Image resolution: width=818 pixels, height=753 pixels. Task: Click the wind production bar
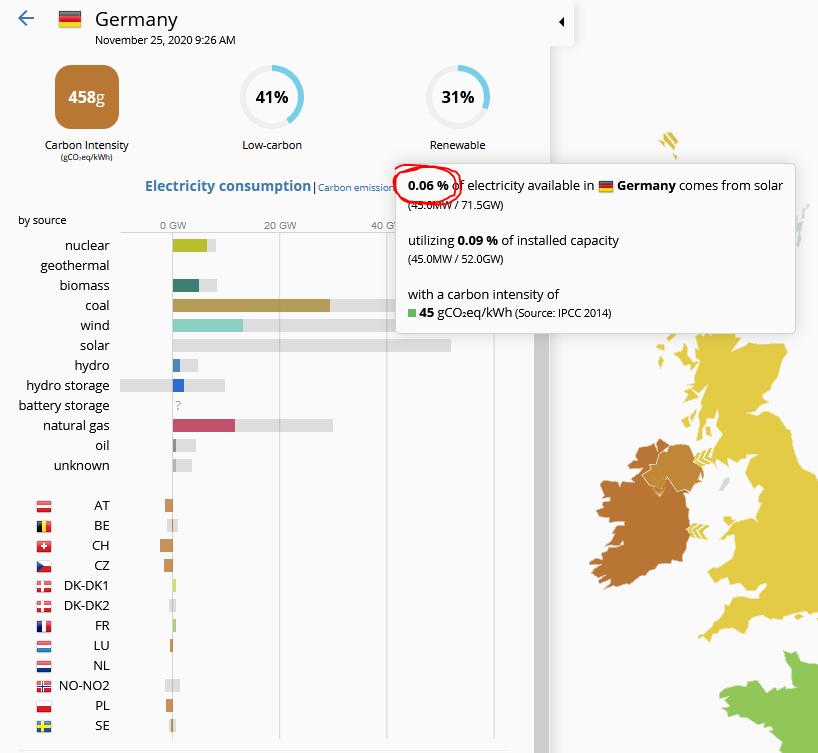pyautogui.click(x=207, y=325)
